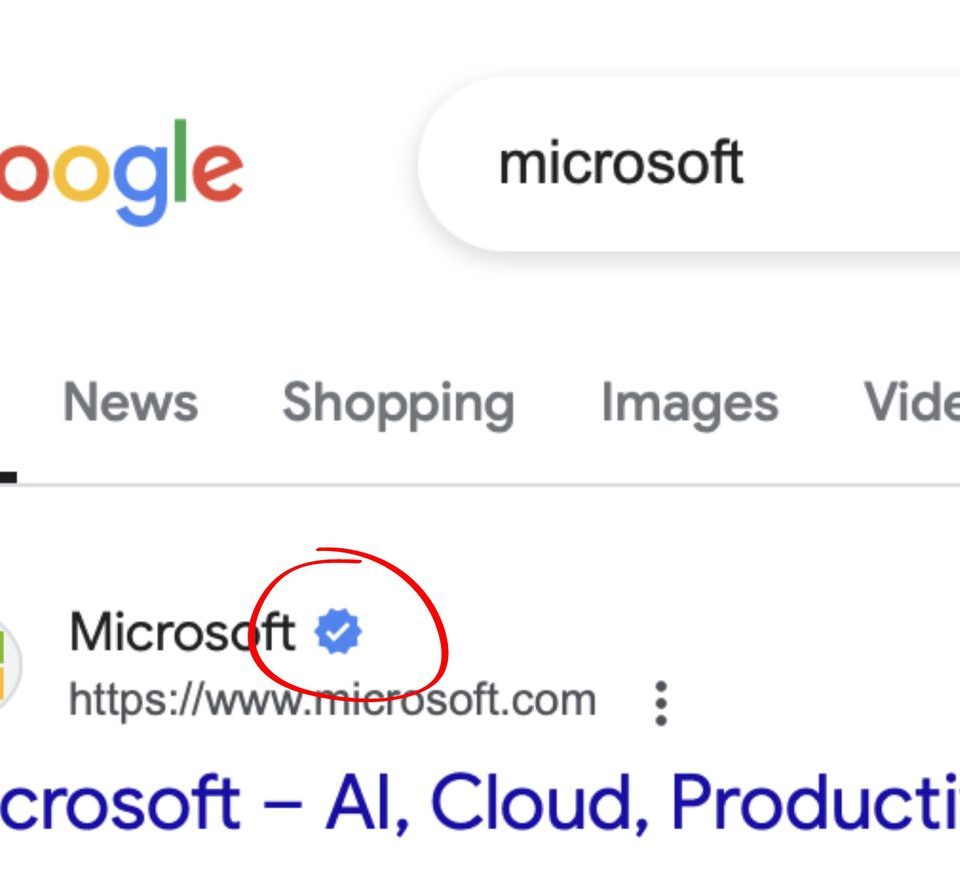
Task: Focus the search box containing 'microsoft'
Action: (700, 163)
